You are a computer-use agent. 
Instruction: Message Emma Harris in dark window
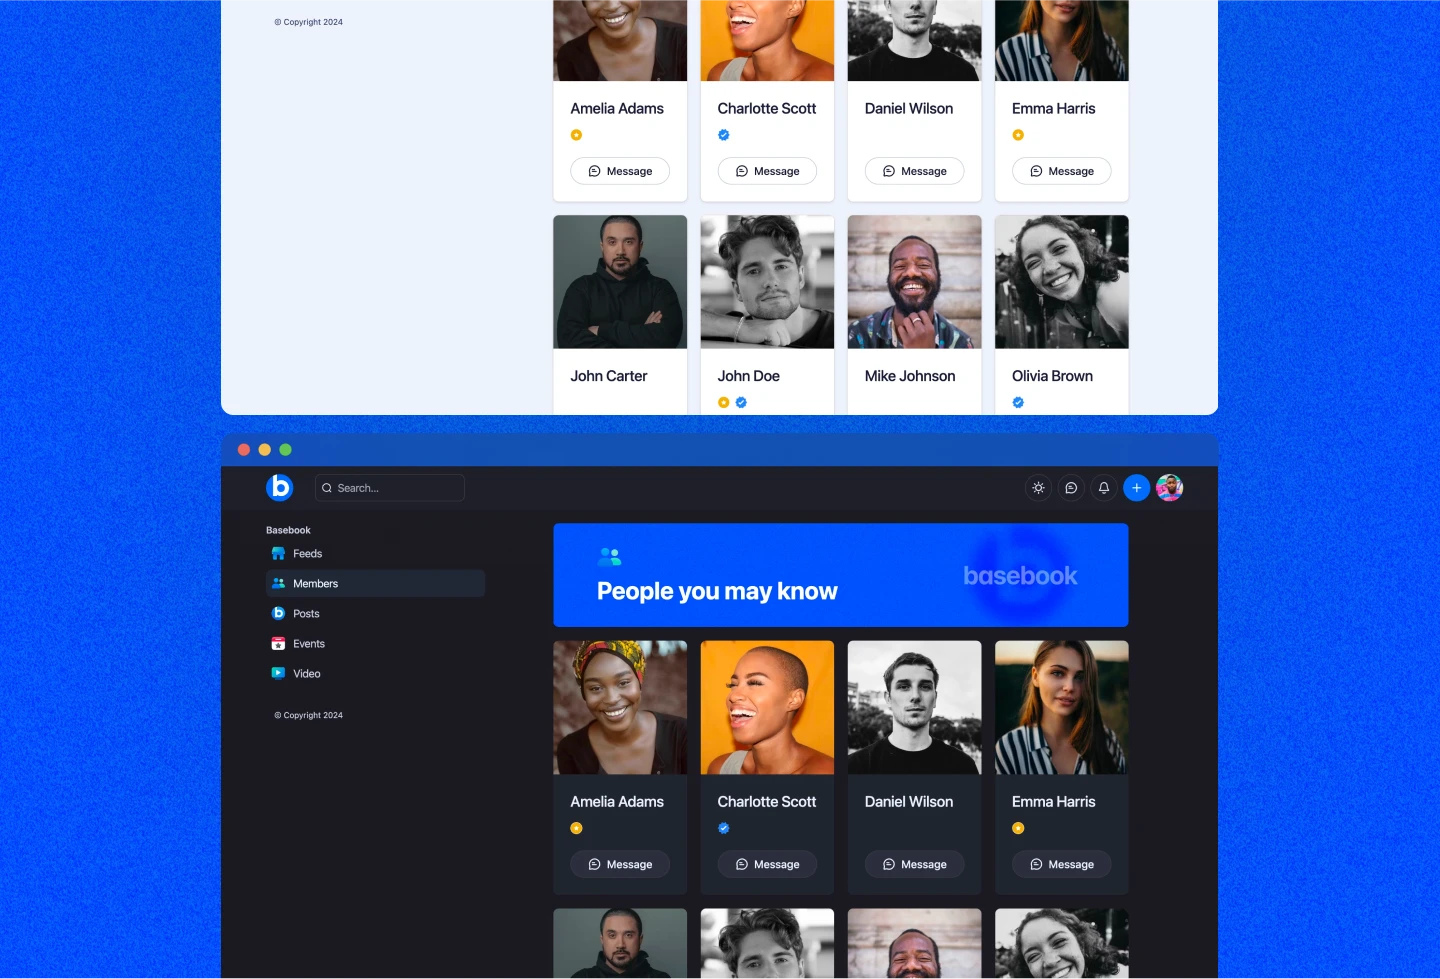coord(1062,864)
